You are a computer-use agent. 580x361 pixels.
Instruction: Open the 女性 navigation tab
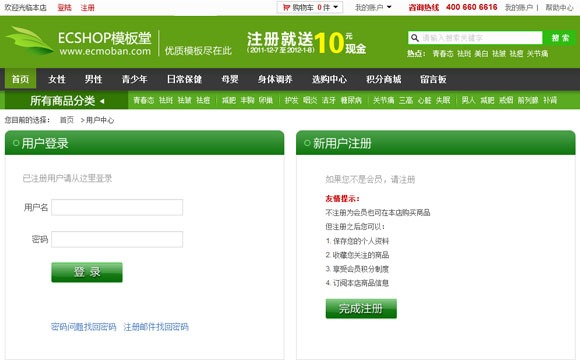click(x=57, y=79)
